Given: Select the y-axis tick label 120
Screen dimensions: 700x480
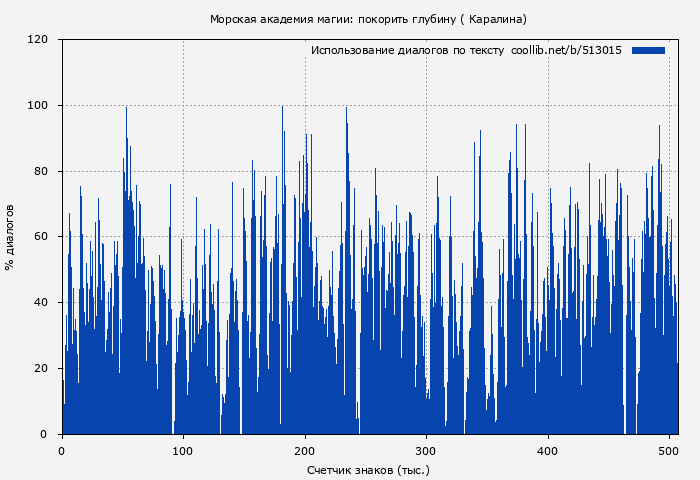Looking at the screenshot, I should [x=38, y=40].
